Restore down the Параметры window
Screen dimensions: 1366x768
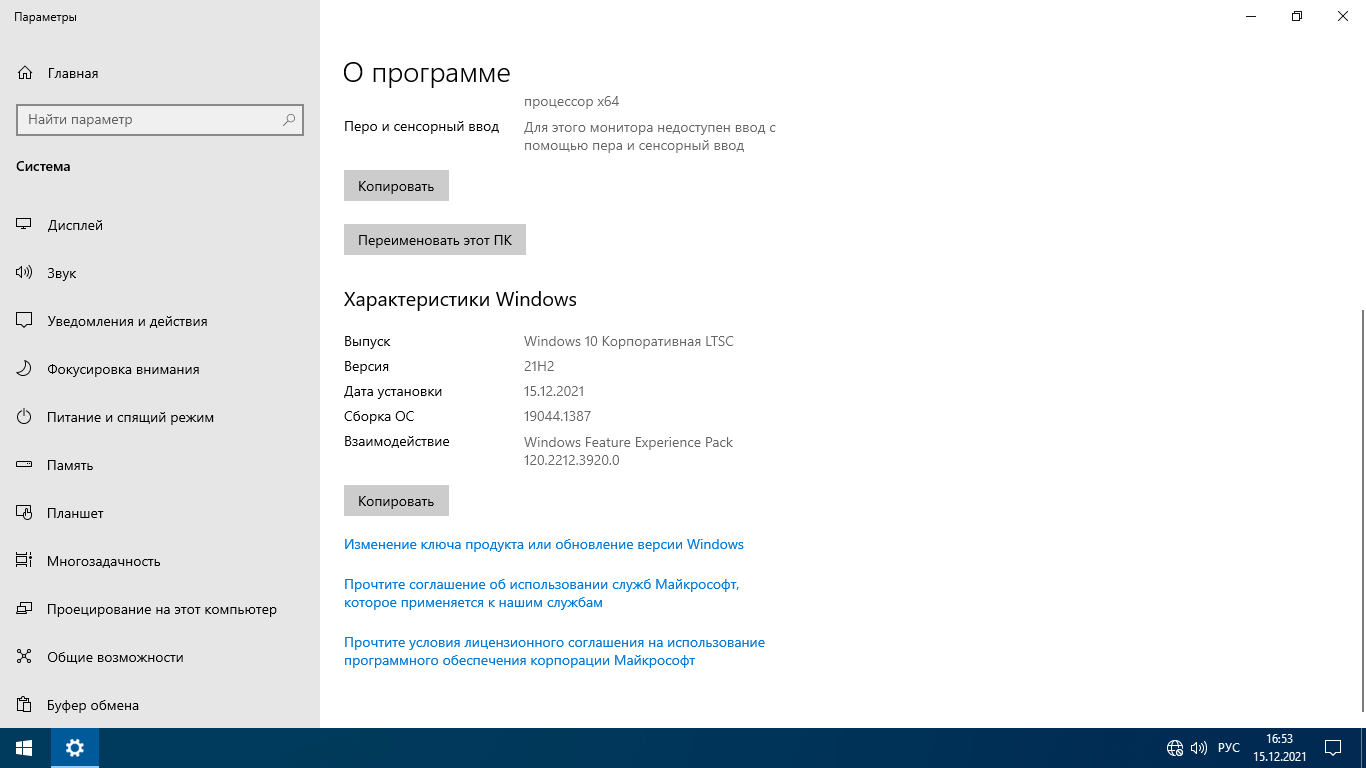pos(1297,16)
